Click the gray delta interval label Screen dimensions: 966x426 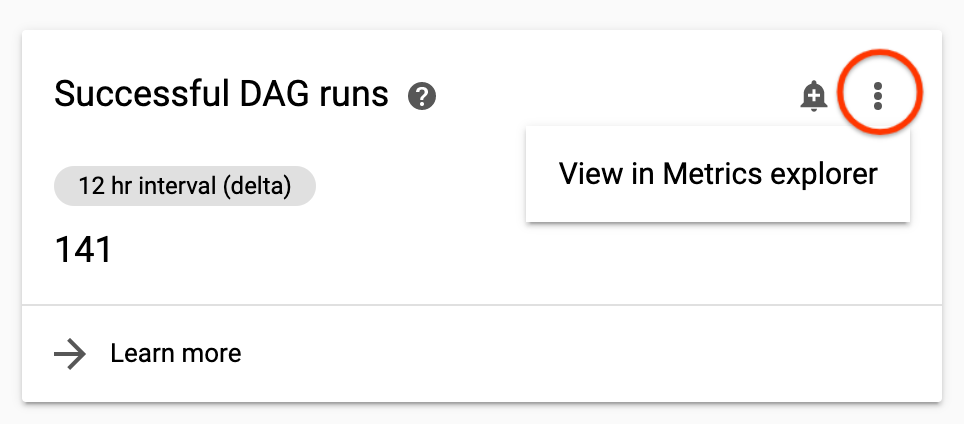click(184, 187)
